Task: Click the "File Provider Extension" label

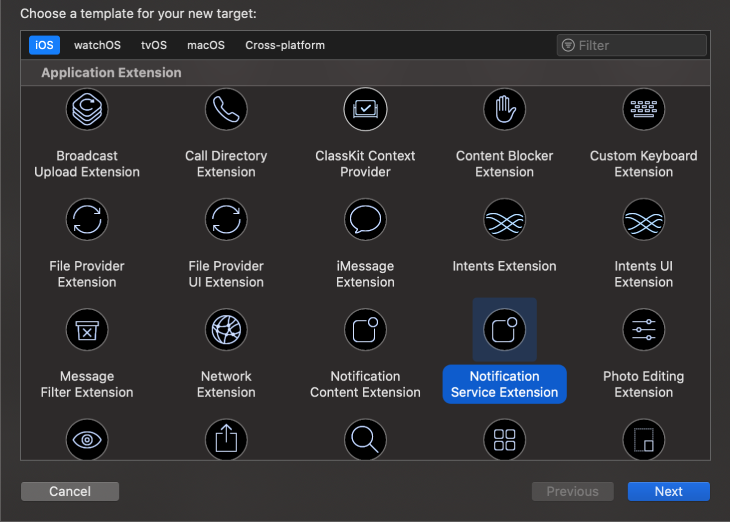Action: pos(87,274)
